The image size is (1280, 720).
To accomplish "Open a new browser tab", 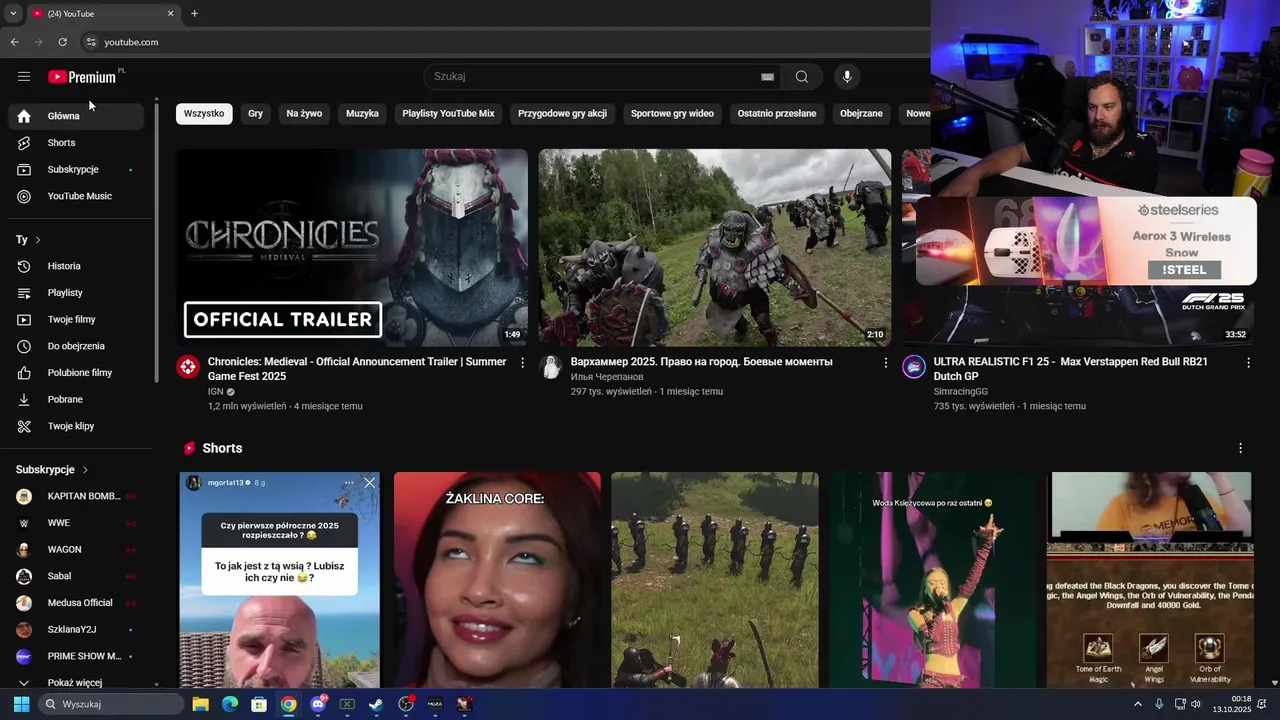I will click(x=194, y=14).
